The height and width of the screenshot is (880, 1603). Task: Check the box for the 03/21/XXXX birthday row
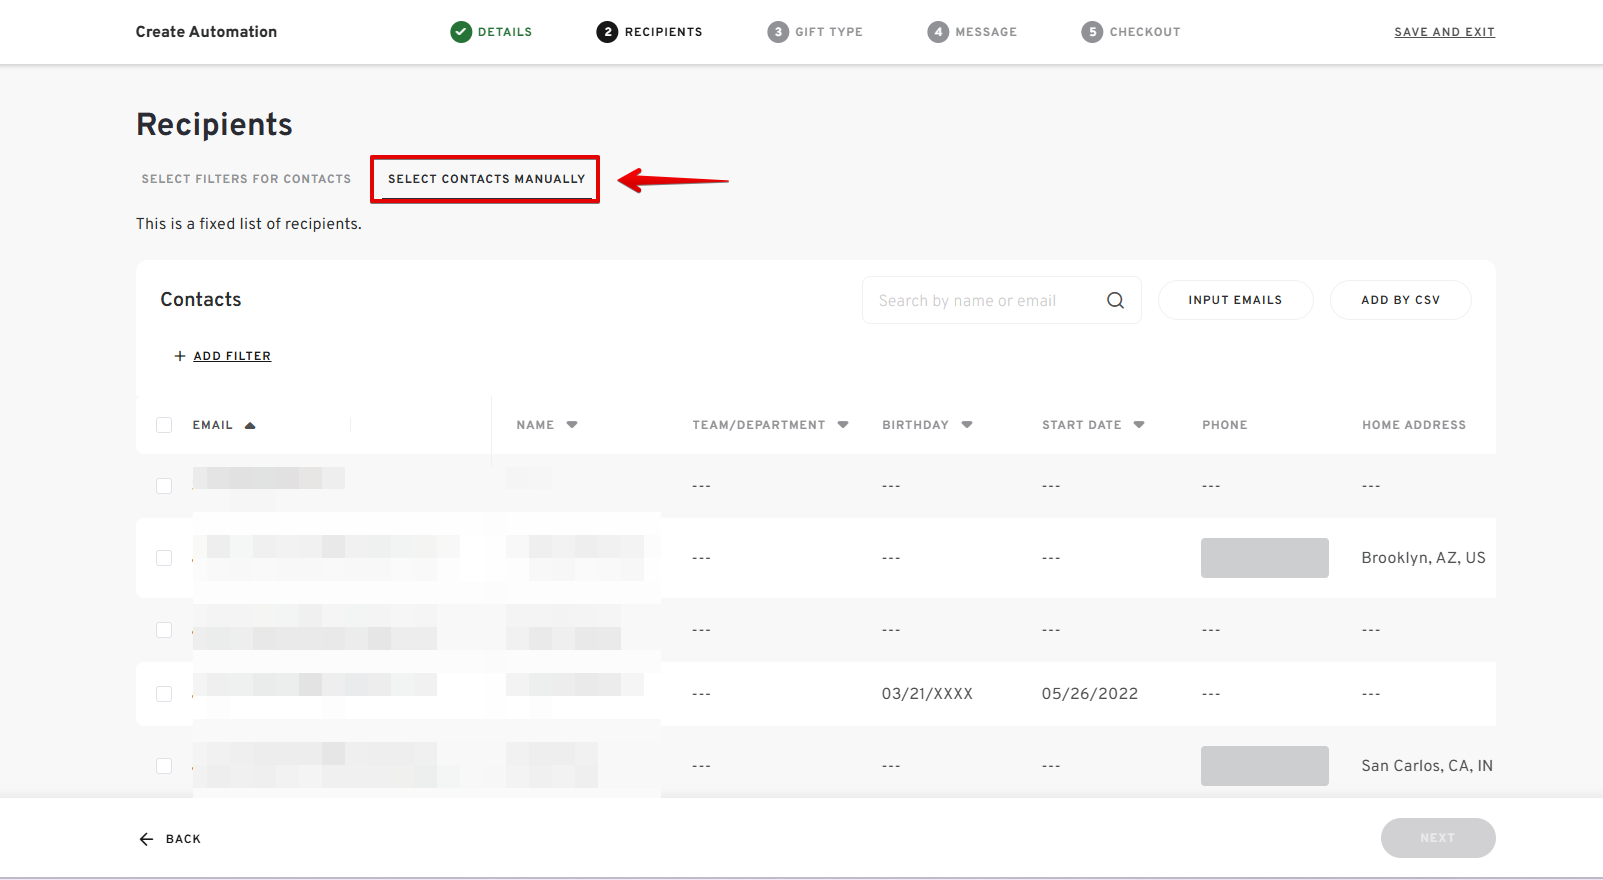[164, 694]
